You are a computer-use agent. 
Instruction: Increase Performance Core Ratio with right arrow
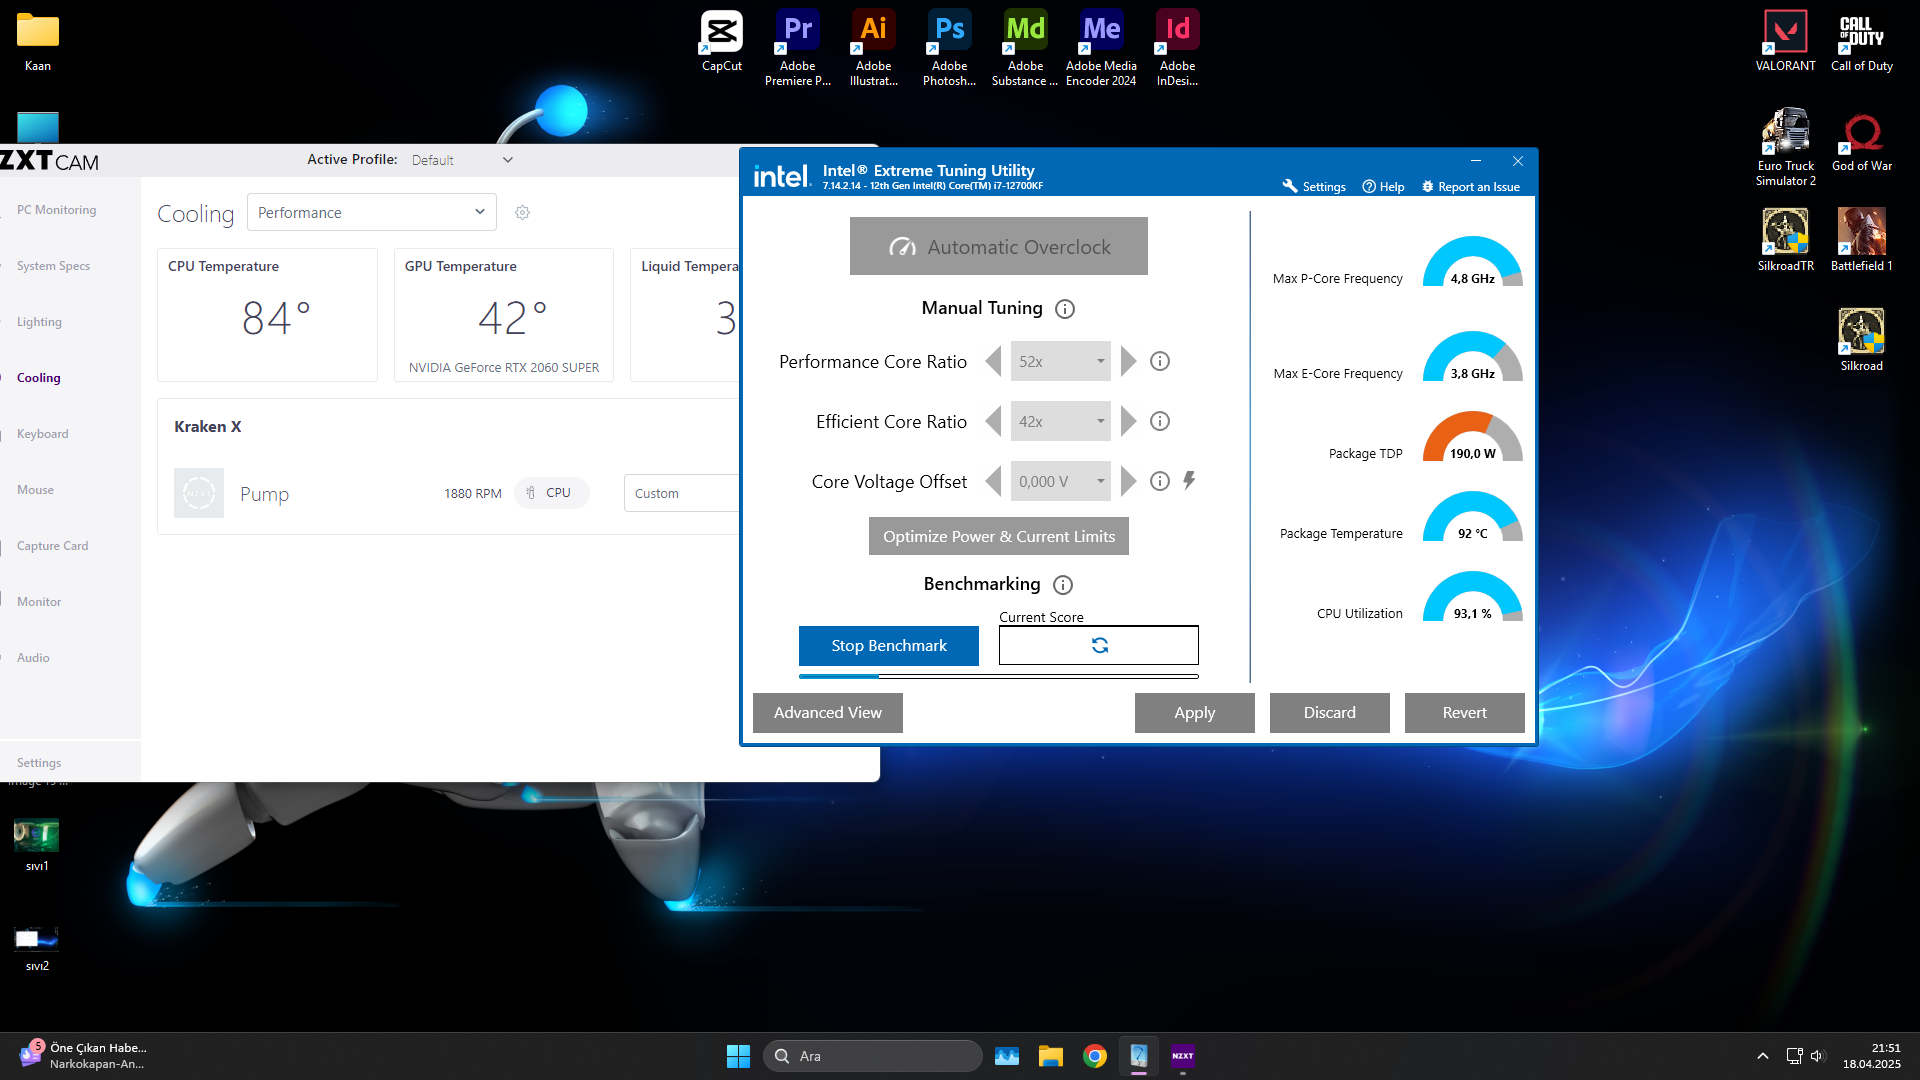coord(1129,361)
